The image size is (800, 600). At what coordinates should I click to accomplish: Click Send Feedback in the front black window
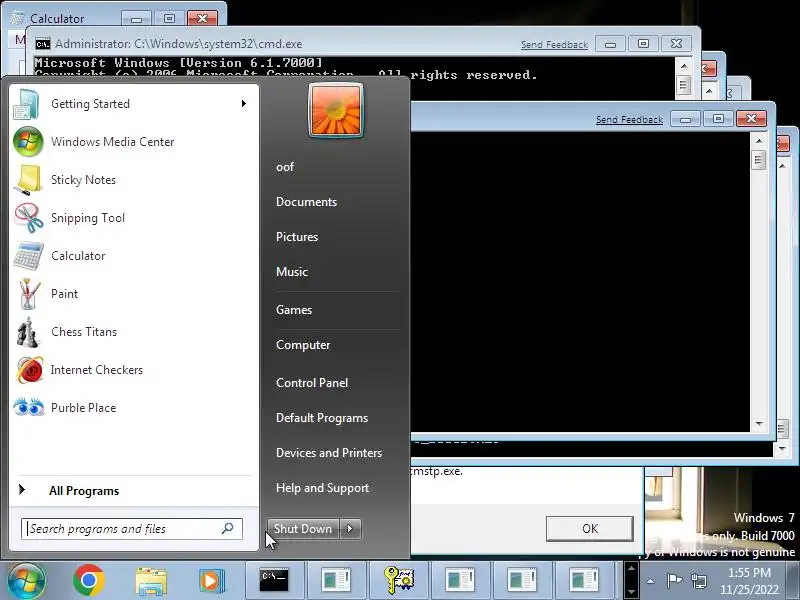pyautogui.click(x=629, y=119)
